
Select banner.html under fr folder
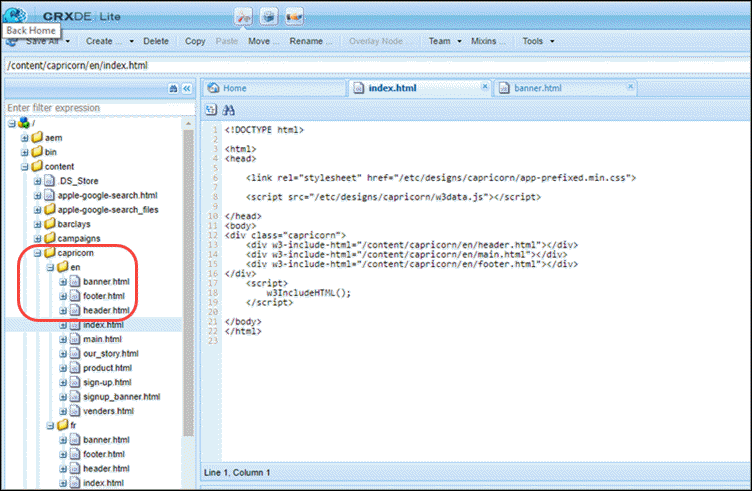tap(106, 440)
